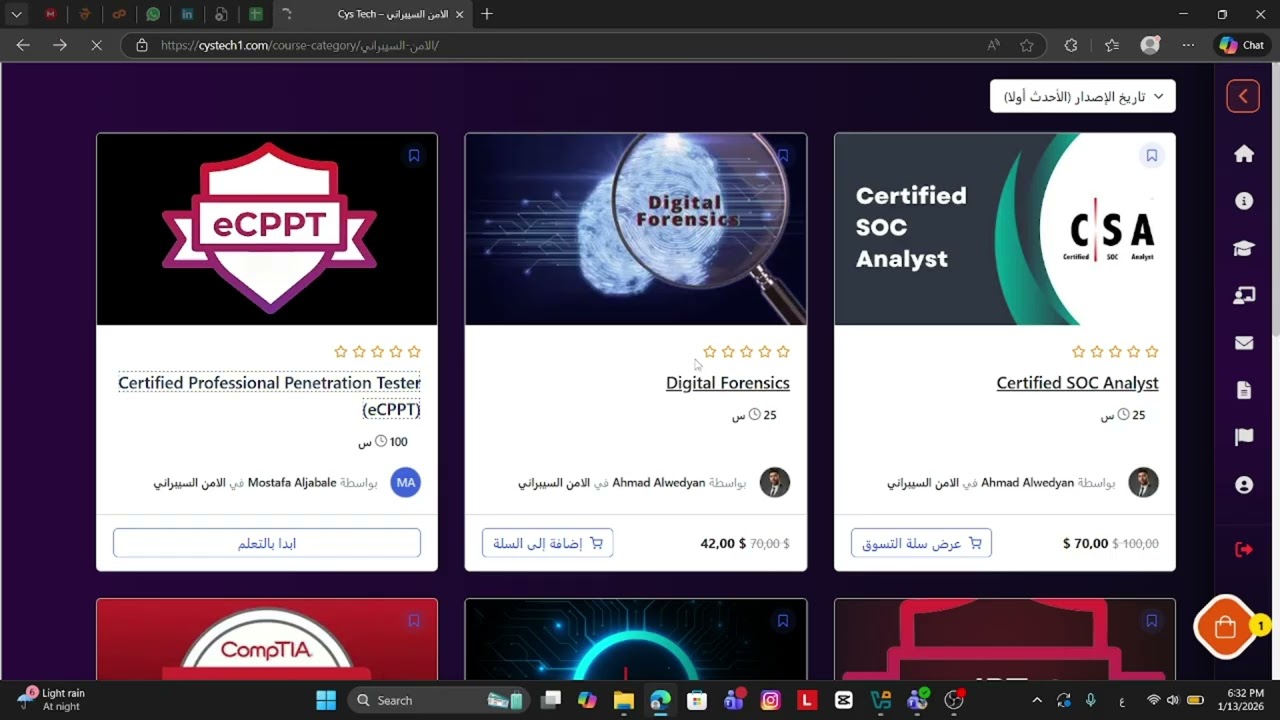1280x720 pixels.
Task: Open the Certified SOC Analyst title link
Action: point(1077,383)
